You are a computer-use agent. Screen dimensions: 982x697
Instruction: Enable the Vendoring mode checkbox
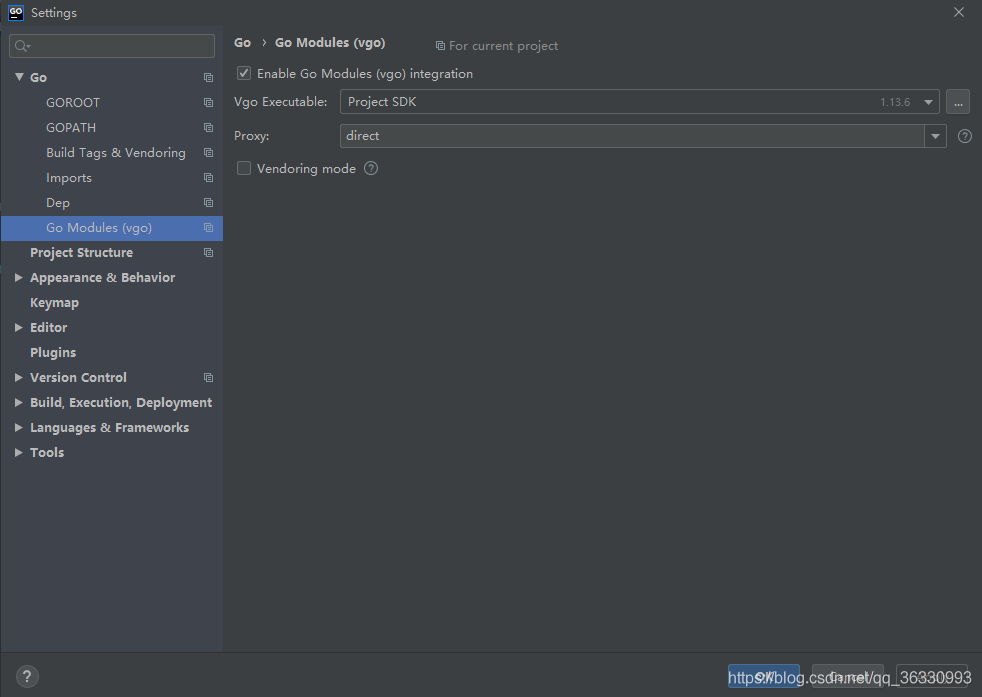pyautogui.click(x=244, y=168)
